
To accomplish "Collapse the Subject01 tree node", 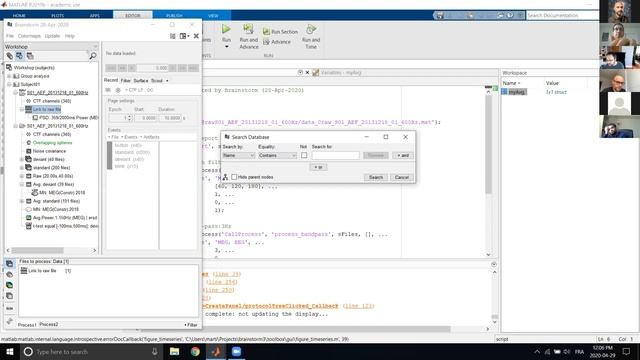I will click(x=9, y=84).
